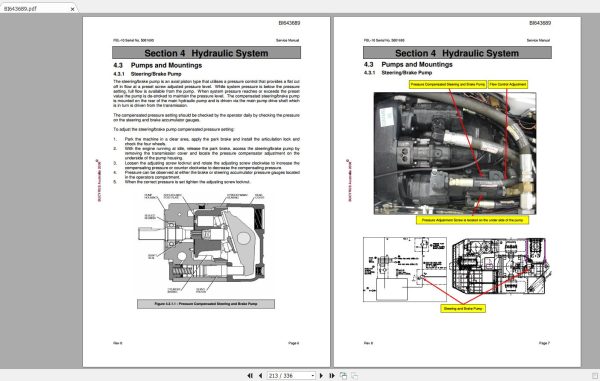This screenshot has height=381, width=600.
Task: Click the pump cross-section diagram
Action: point(202,244)
